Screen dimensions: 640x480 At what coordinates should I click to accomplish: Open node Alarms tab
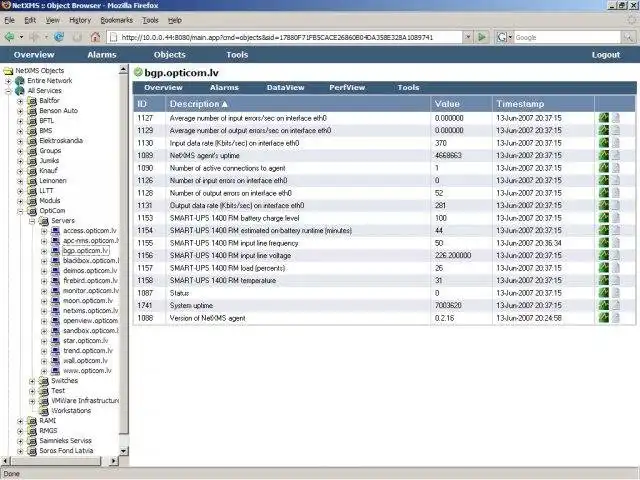point(224,87)
